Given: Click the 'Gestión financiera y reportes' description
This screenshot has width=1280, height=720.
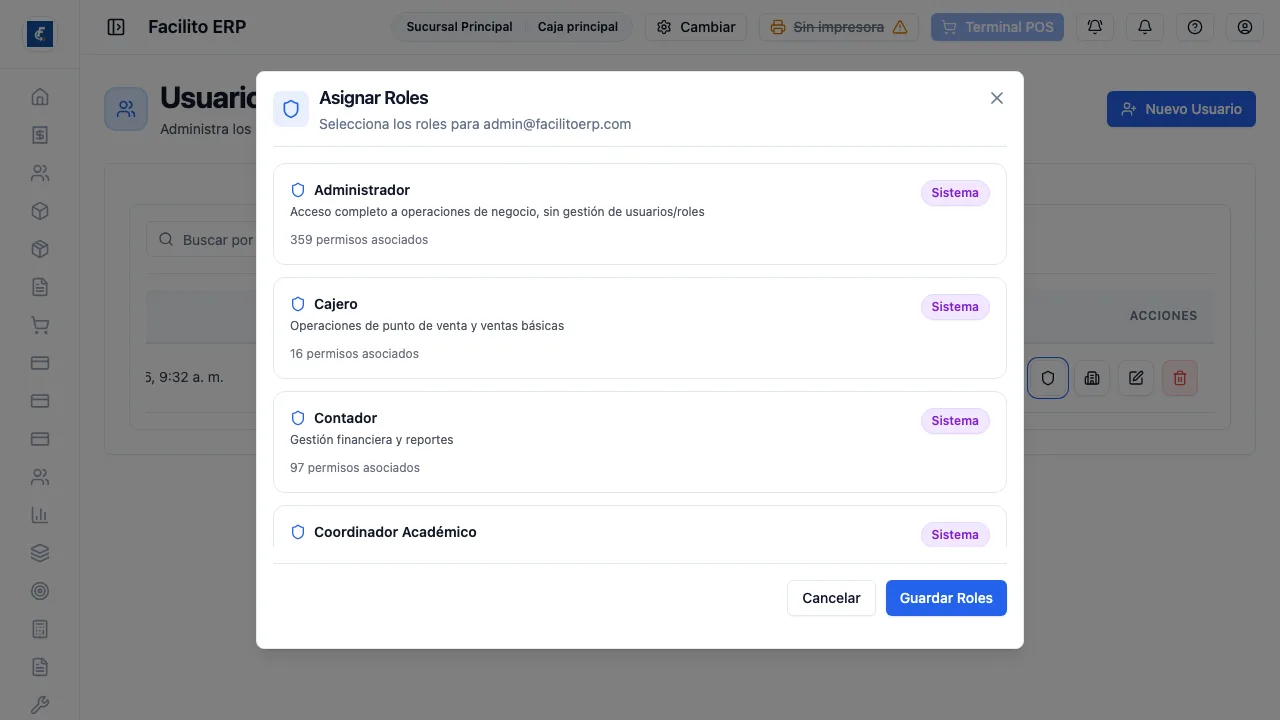Looking at the screenshot, I should pos(372,440).
